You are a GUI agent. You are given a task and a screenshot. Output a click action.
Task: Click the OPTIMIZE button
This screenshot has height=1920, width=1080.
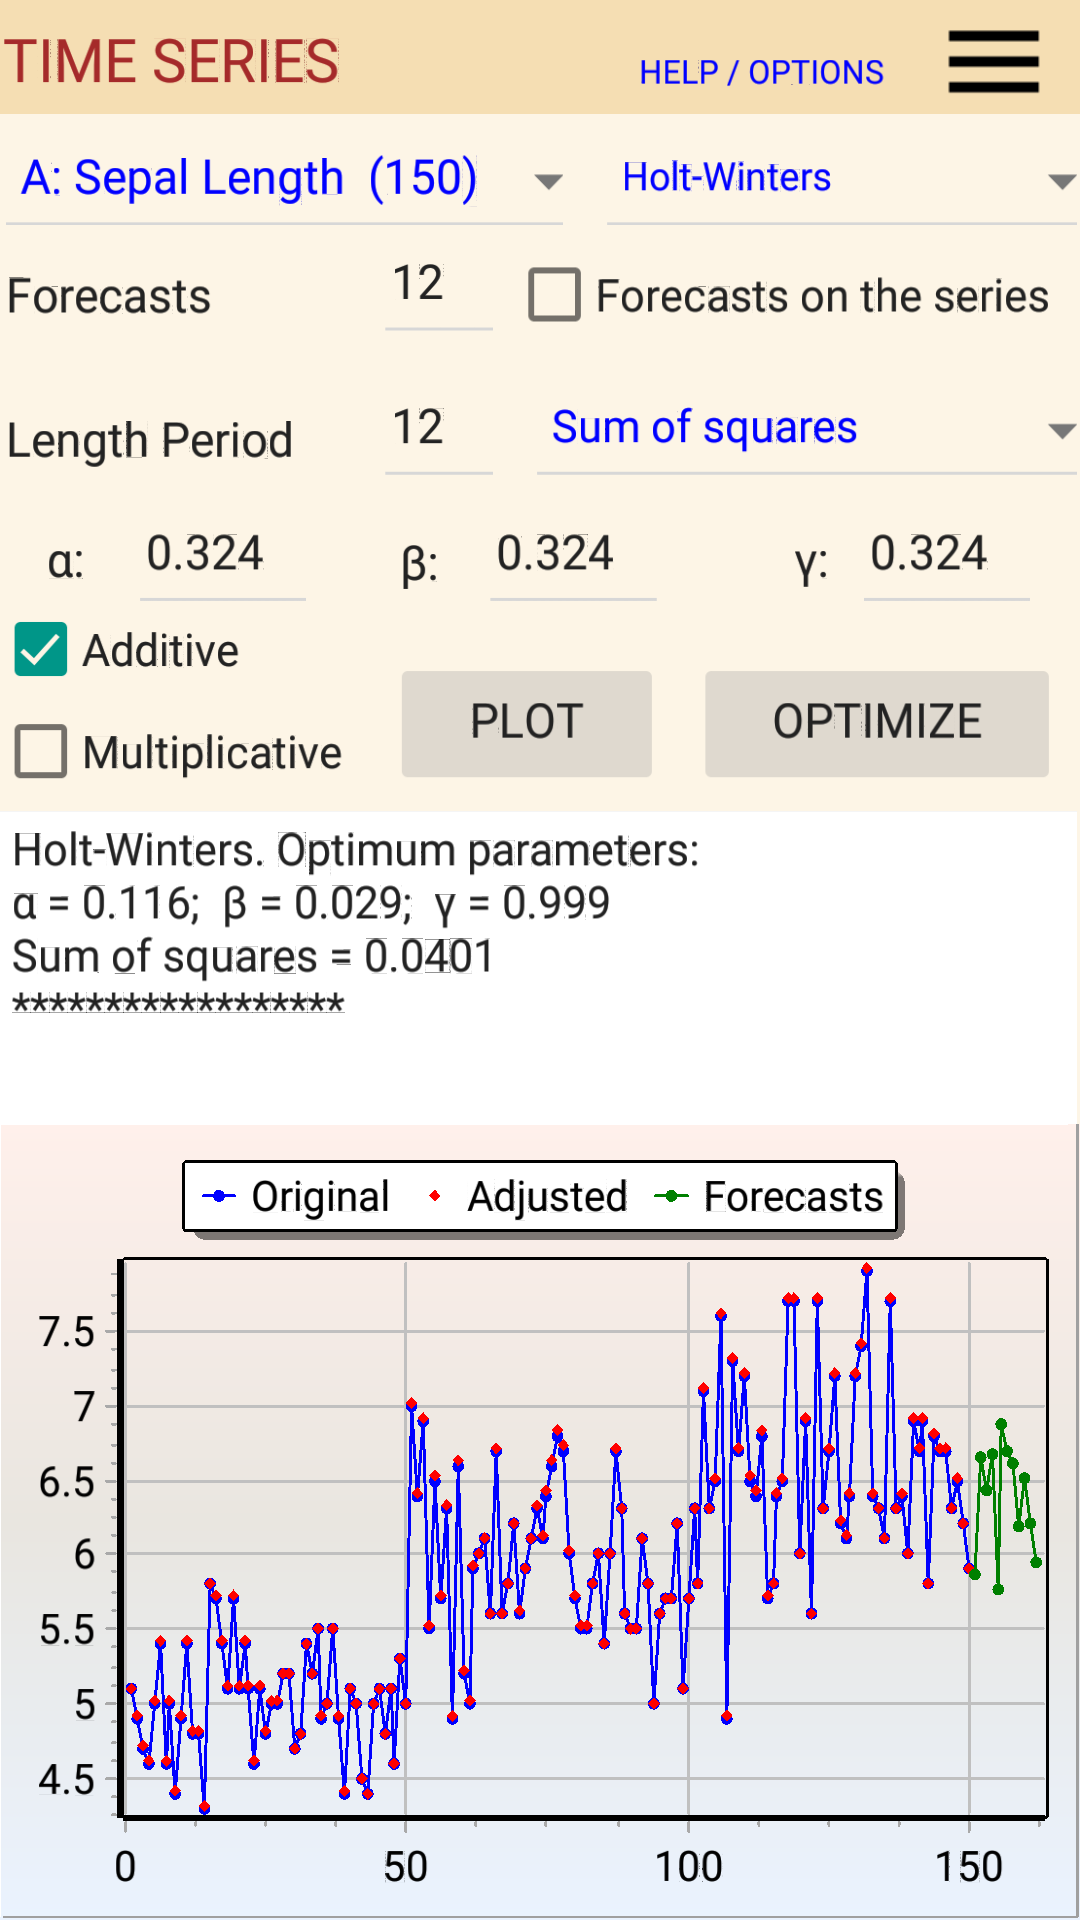coord(877,724)
